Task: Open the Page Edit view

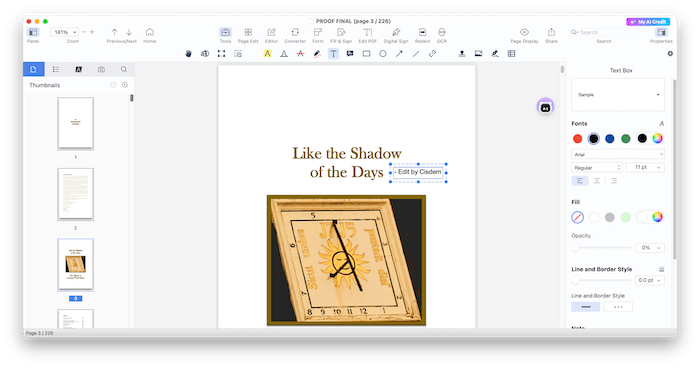Action: tap(248, 35)
